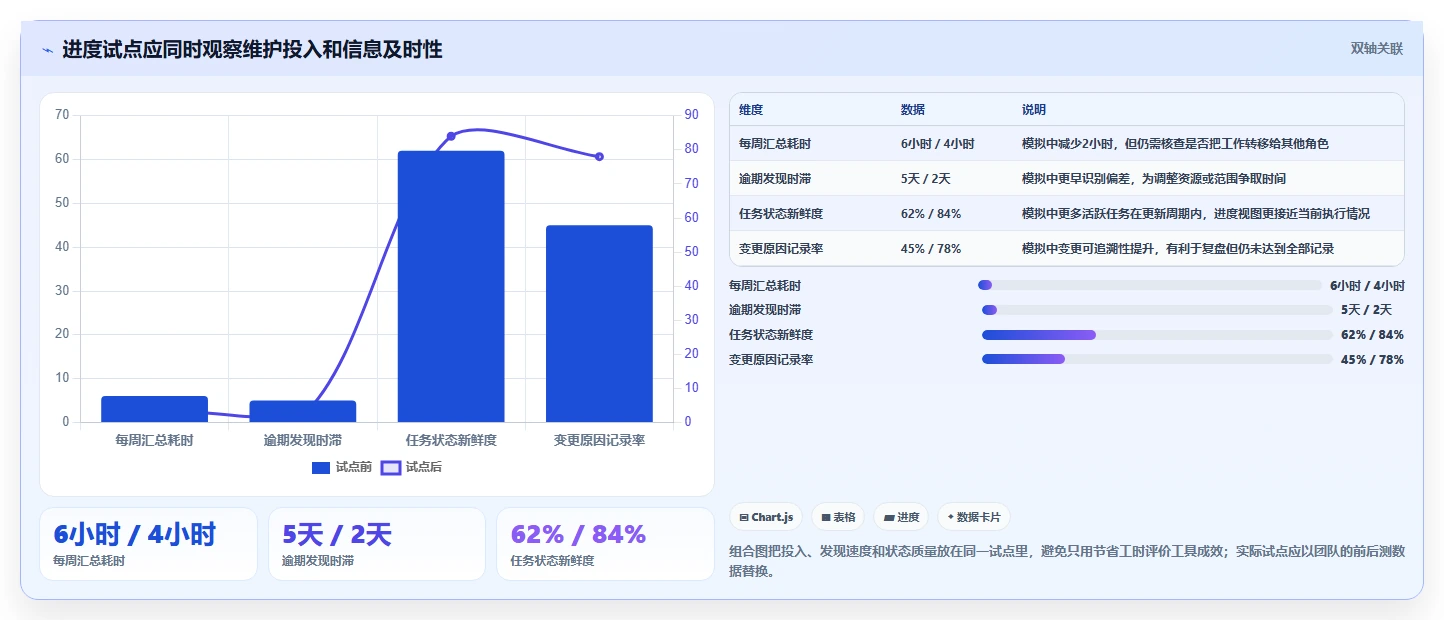Open the 62% / 84% data card

[605, 544]
